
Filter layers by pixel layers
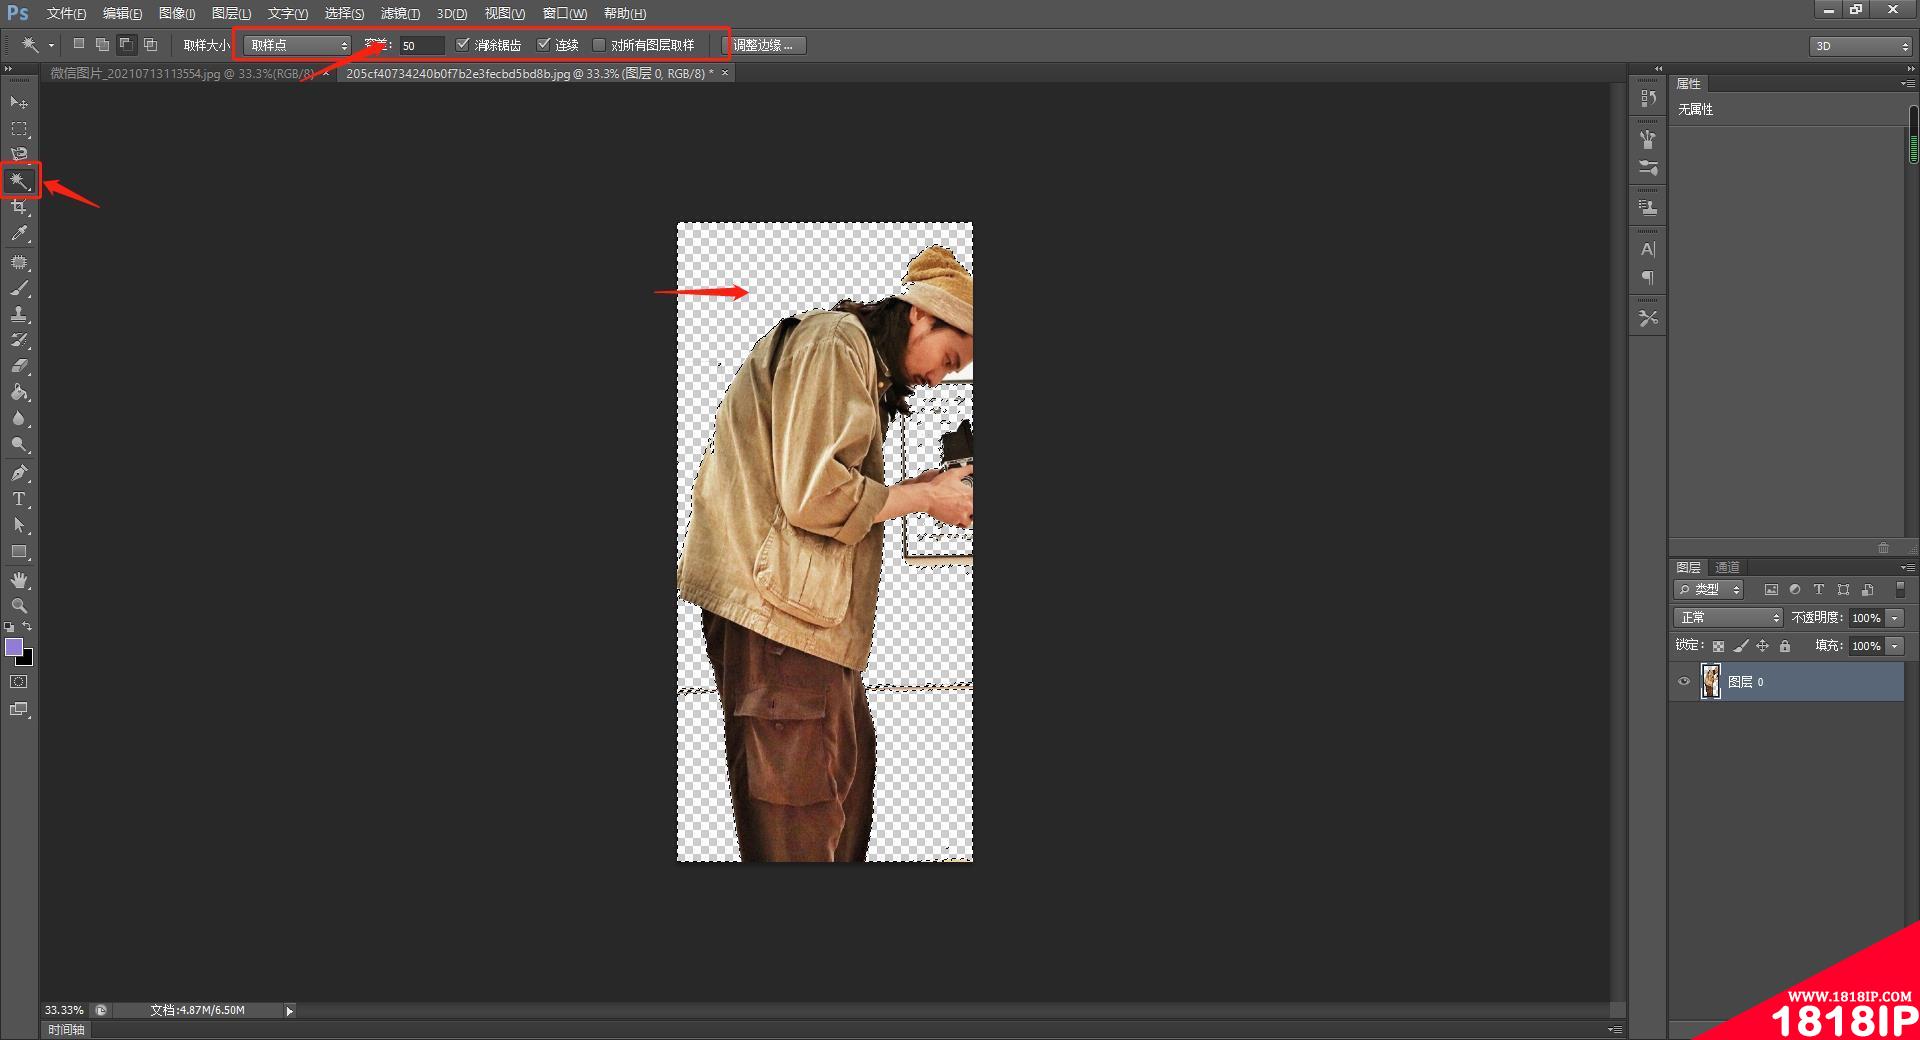click(1771, 590)
